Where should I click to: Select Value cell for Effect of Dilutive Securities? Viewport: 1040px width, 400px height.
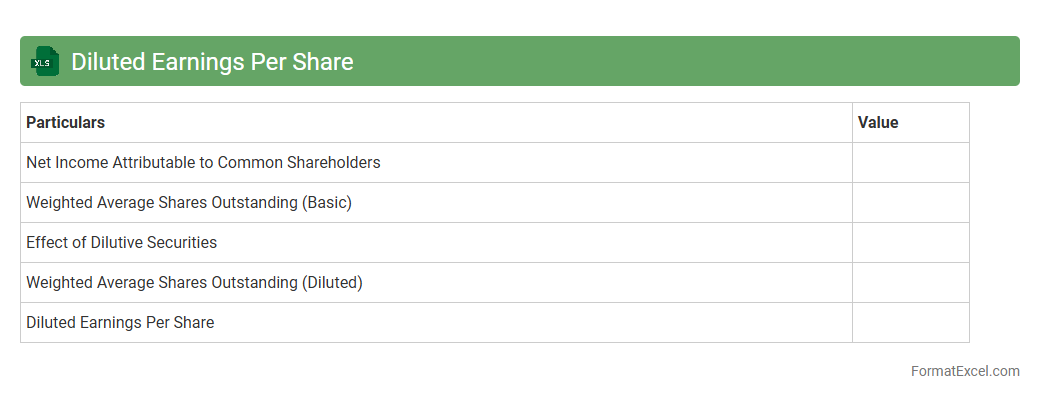tap(910, 242)
